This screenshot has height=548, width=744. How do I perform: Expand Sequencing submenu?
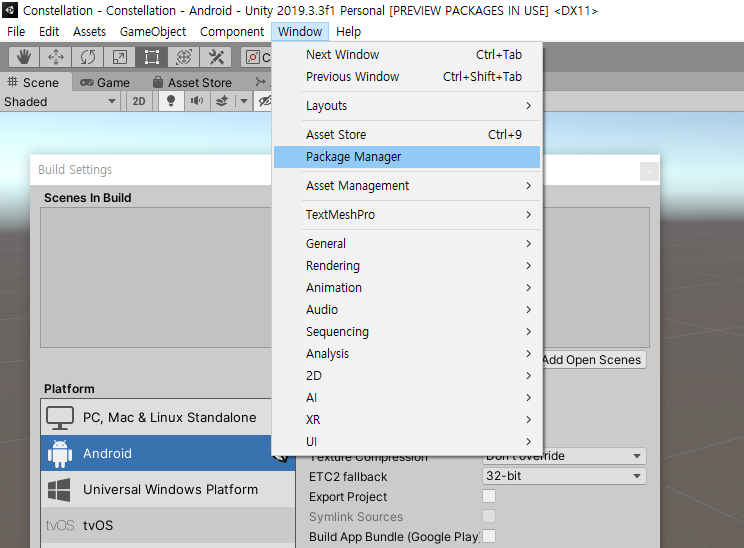tap(407, 332)
